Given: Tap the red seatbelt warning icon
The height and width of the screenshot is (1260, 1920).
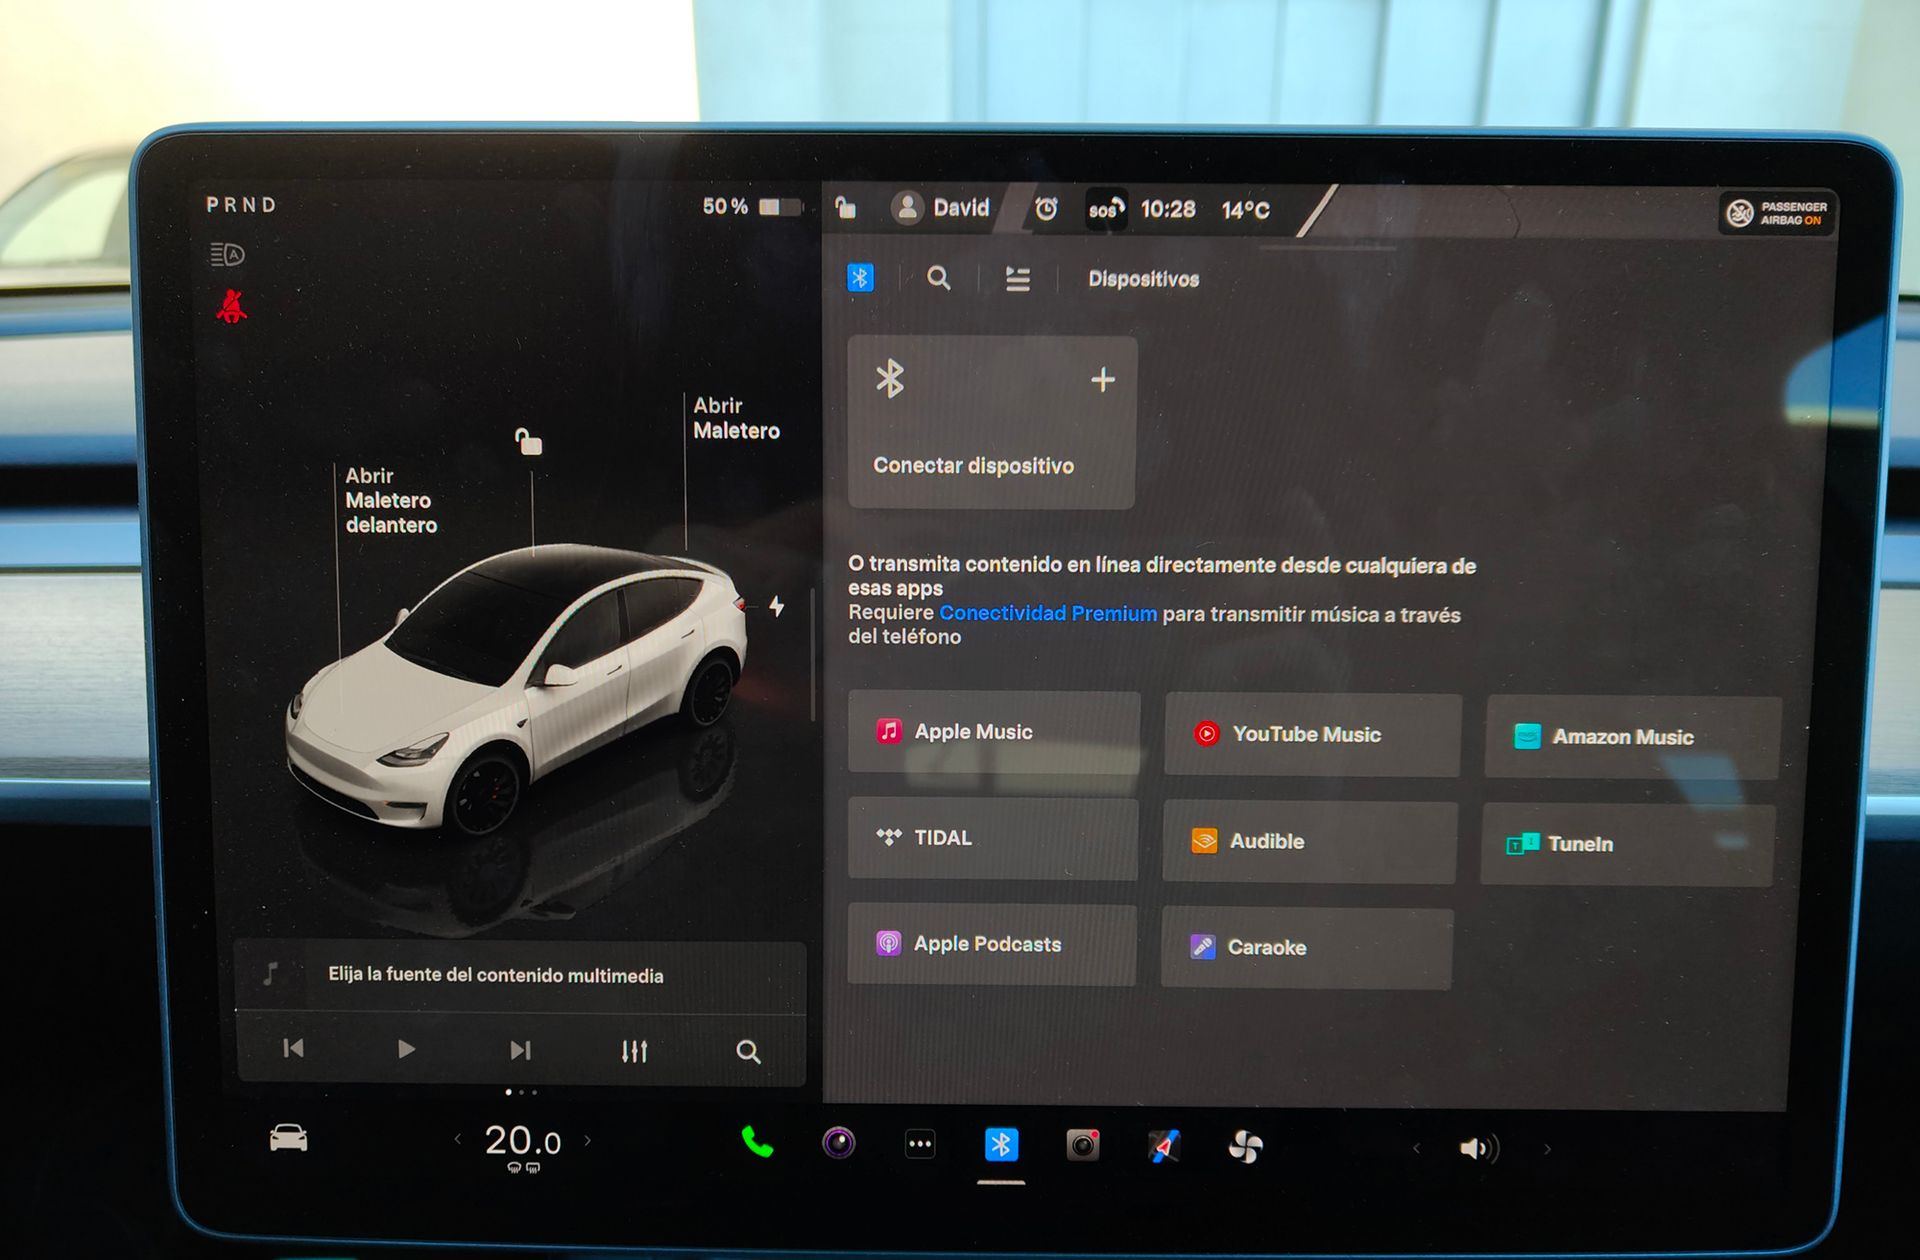Looking at the screenshot, I should [x=232, y=306].
